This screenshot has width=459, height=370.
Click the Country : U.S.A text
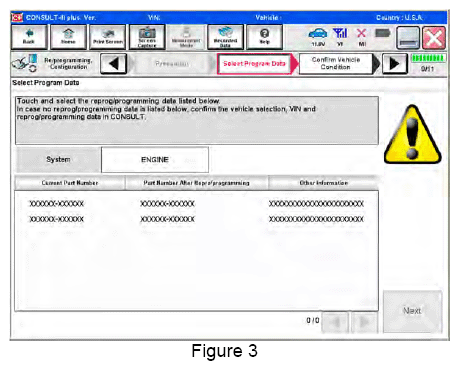tap(399, 17)
